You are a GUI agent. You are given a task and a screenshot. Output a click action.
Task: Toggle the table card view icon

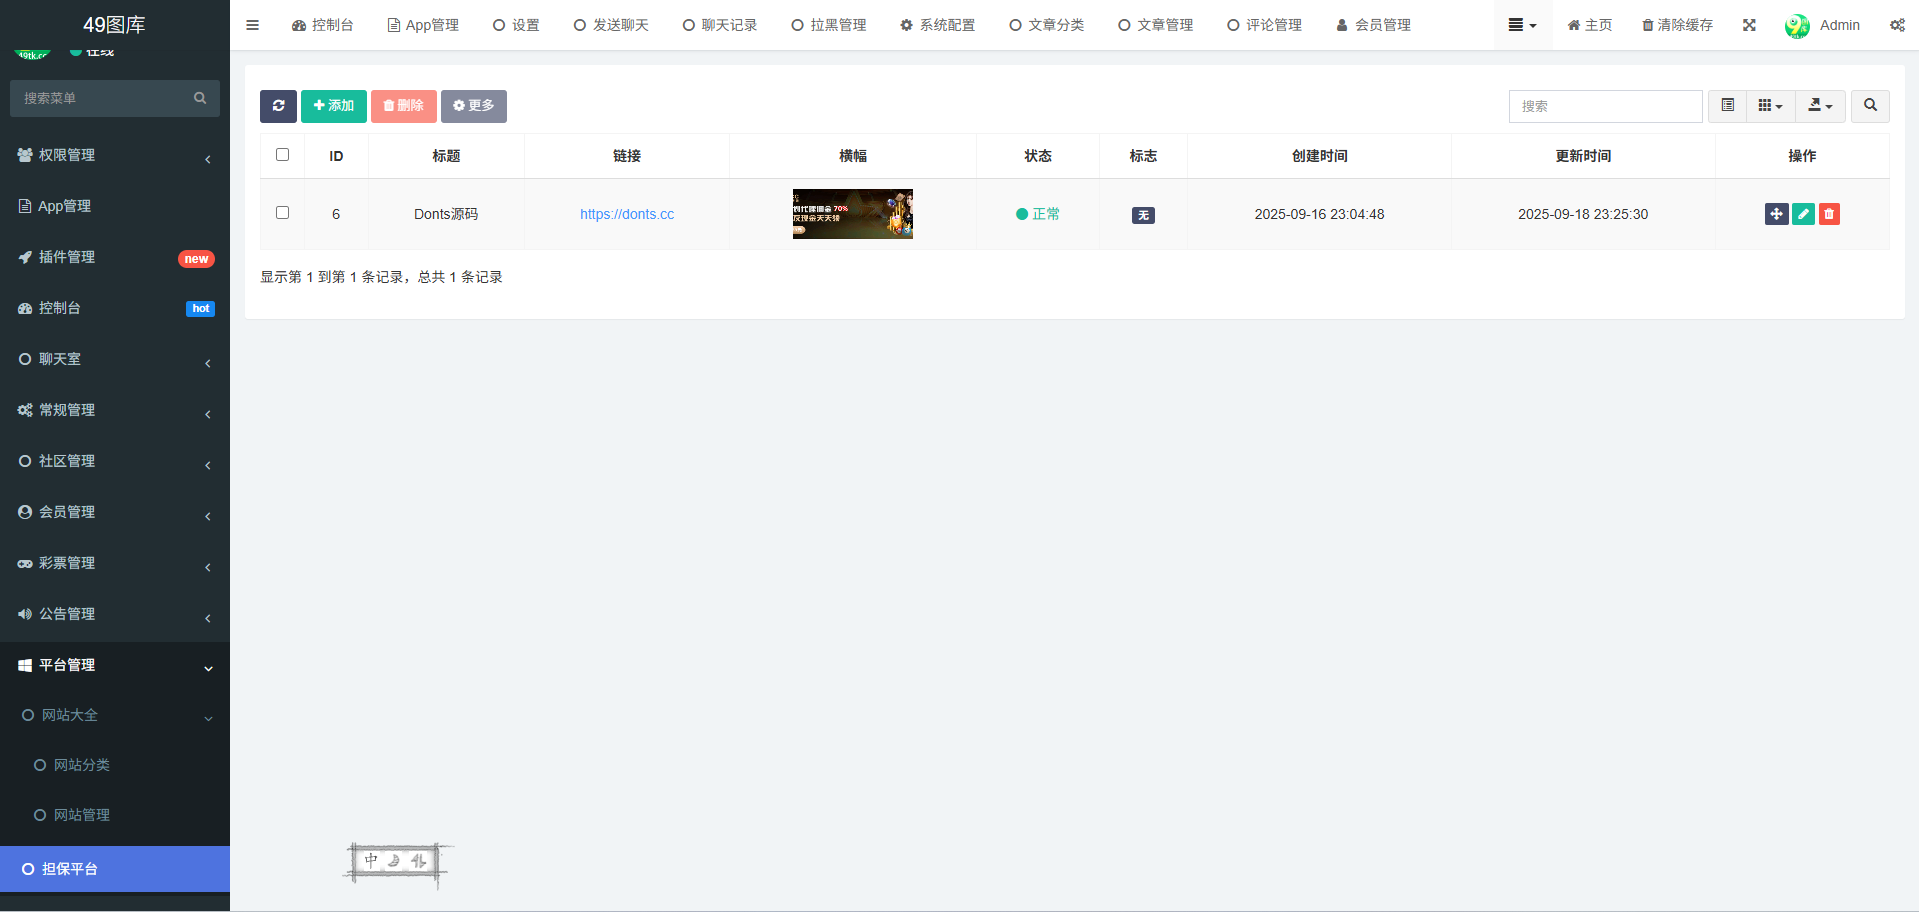(x=1727, y=106)
